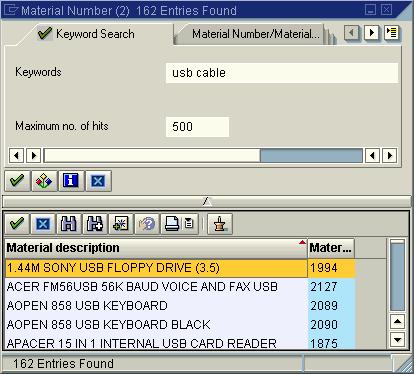Screen dimensions: 414x374
Task: Close hit list with results toolbar X icon
Action: (x=43, y=224)
